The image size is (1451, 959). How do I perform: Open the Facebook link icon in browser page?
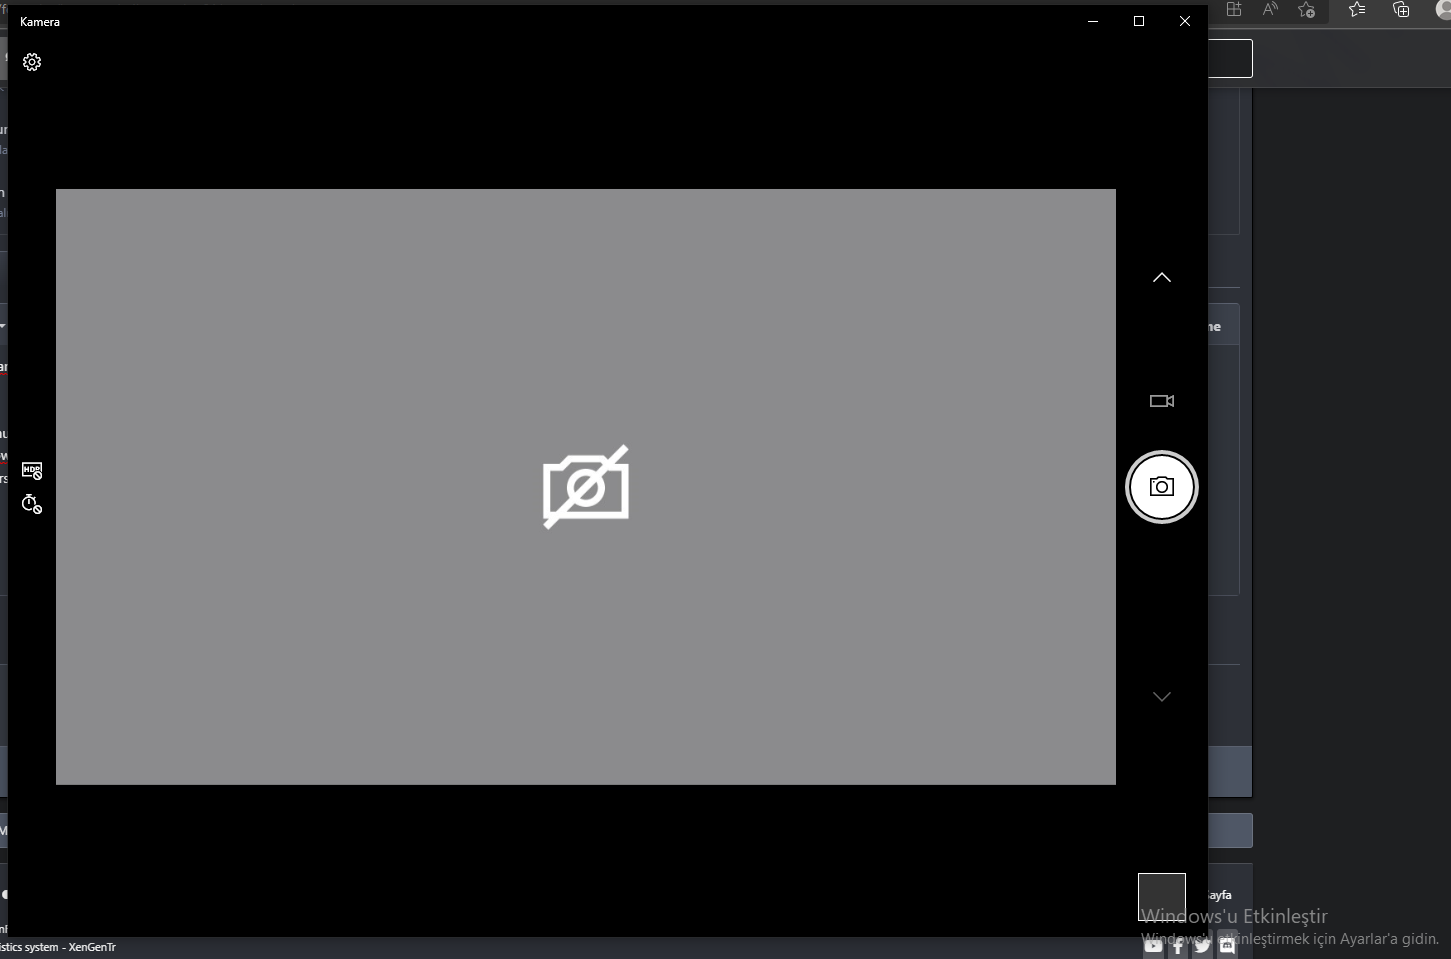1178,946
